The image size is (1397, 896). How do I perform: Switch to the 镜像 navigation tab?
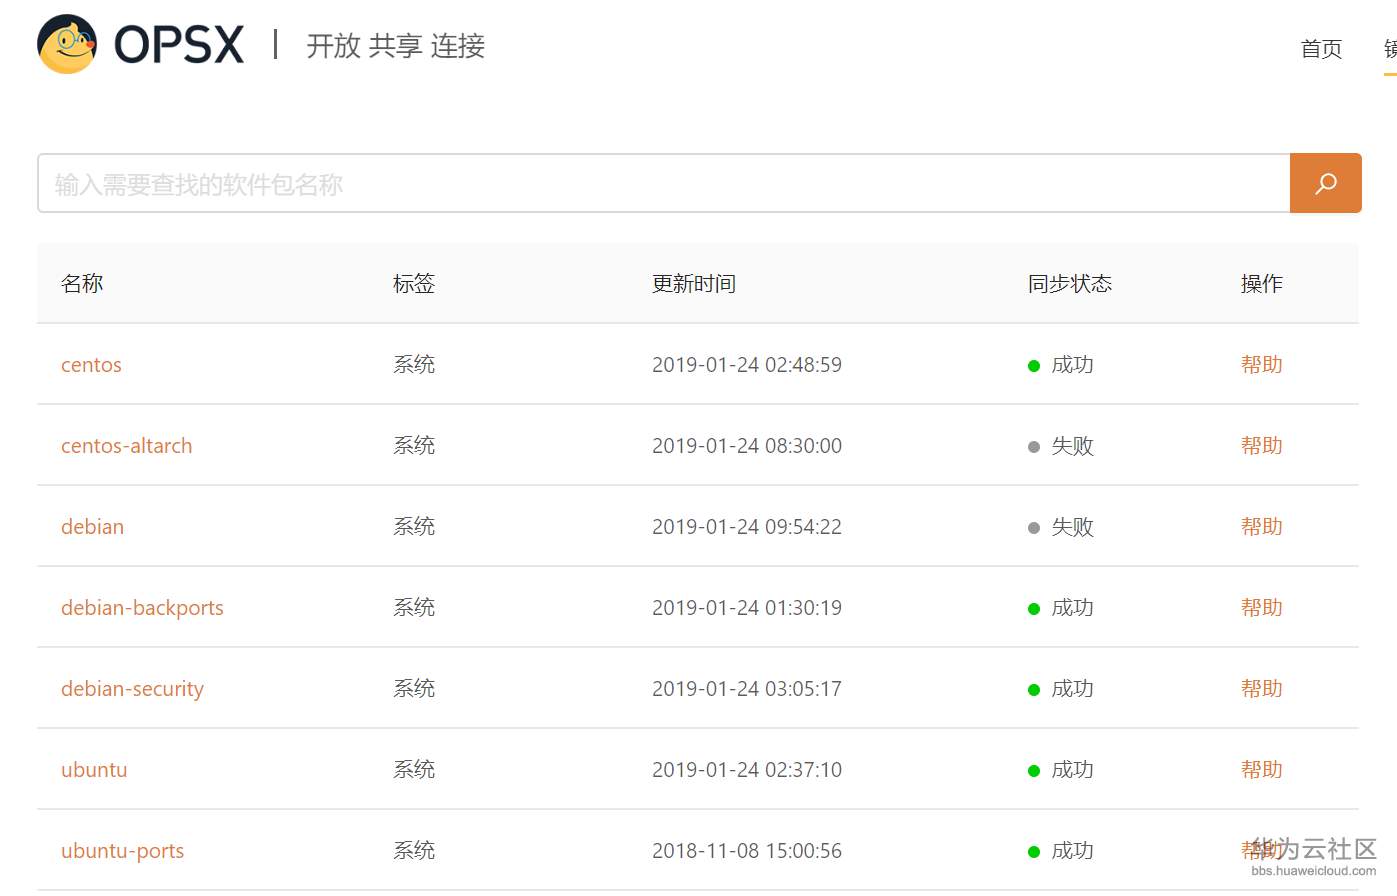[1390, 49]
